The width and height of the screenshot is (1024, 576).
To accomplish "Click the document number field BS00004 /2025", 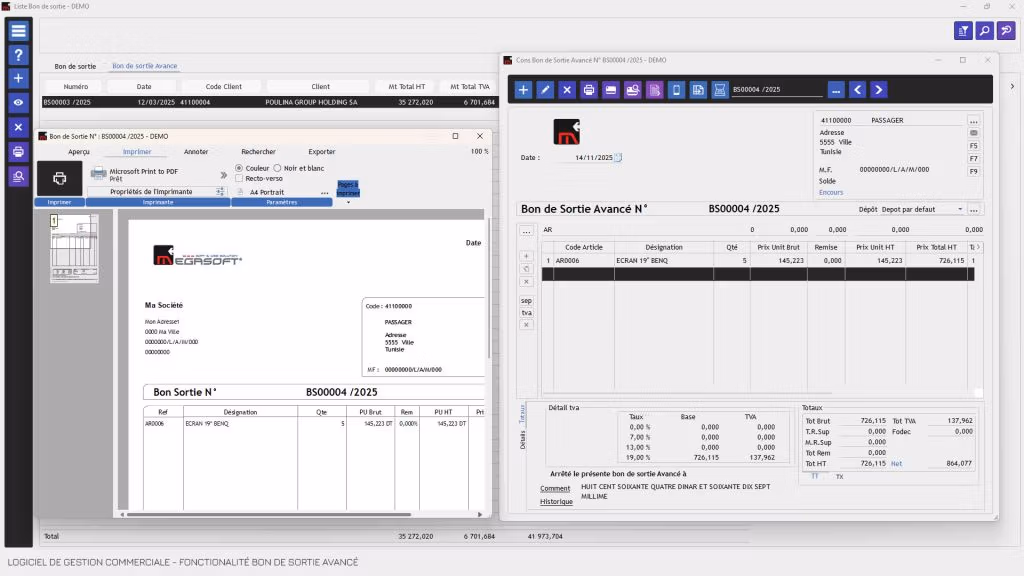I will [x=777, y=89].
